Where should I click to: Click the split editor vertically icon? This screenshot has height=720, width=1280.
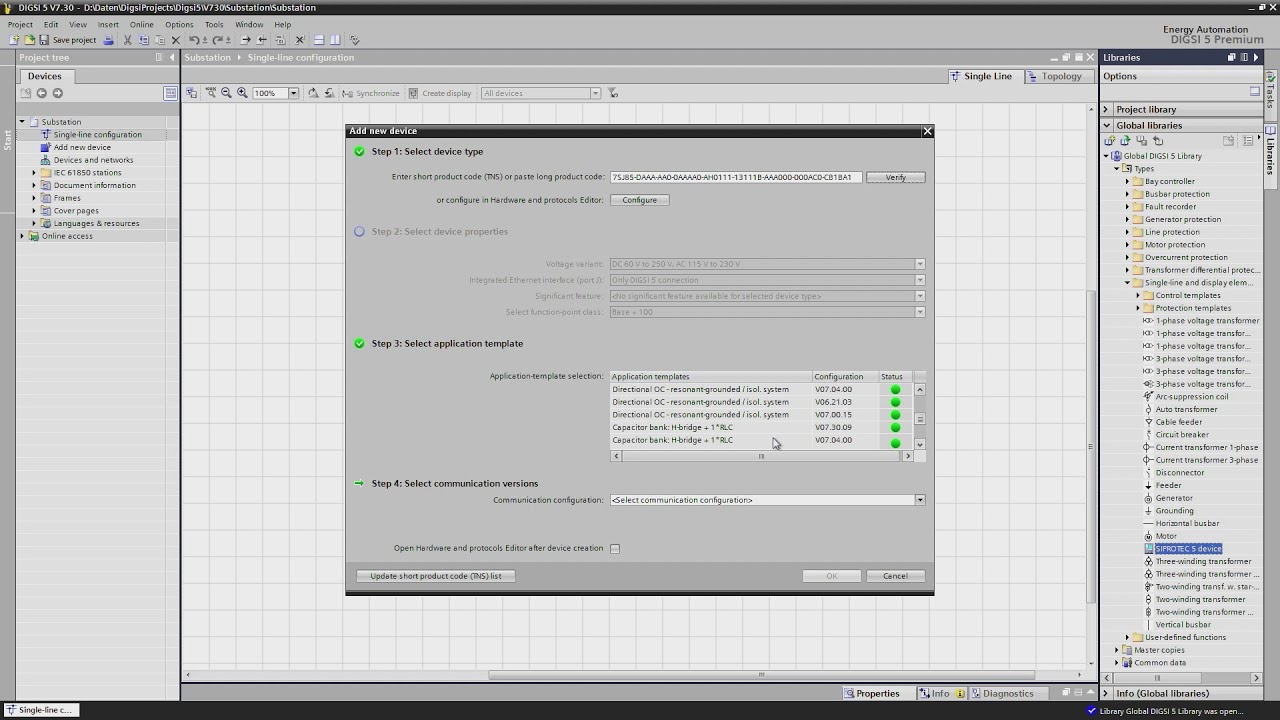tap(335, 40)
